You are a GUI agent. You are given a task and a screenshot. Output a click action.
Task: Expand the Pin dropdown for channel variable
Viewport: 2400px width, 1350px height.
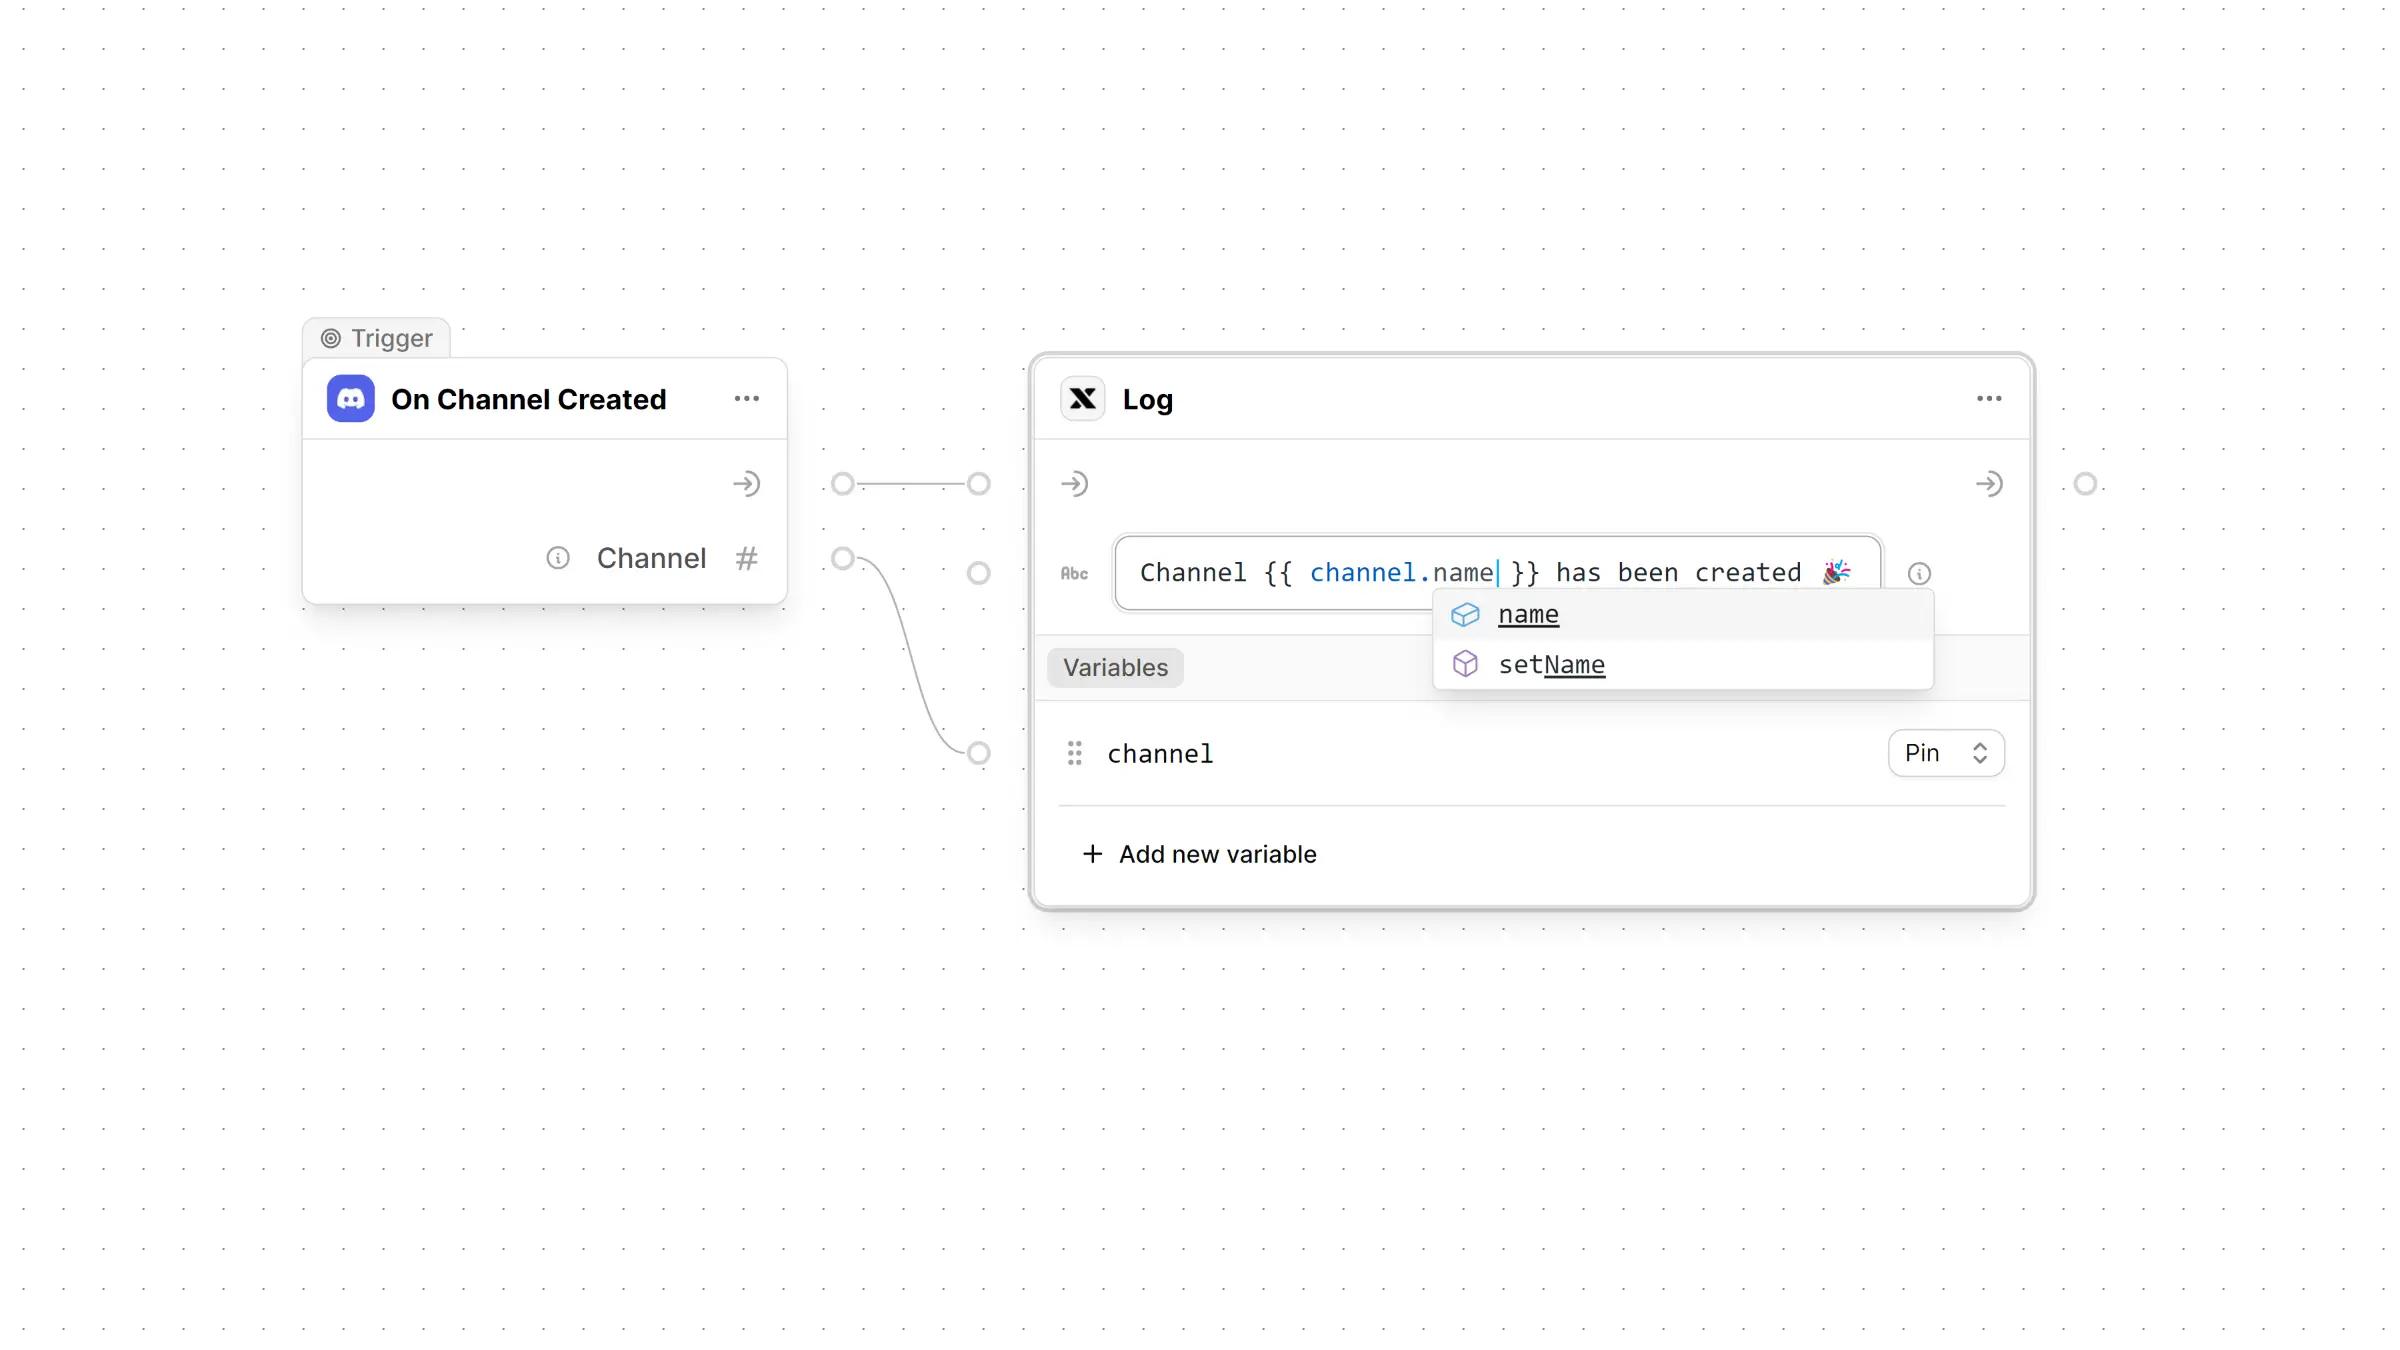pos(1945,753)
